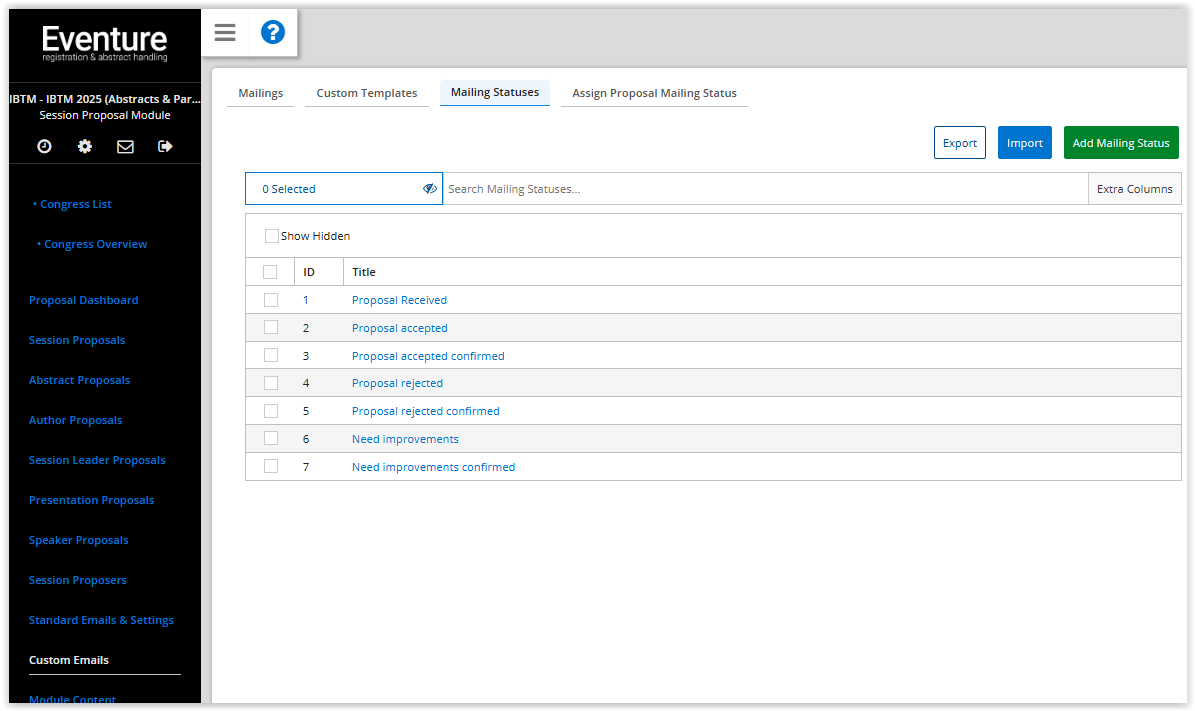The height and width of the screenshot is (711, 1195).
Task: Open the Need improvements mailing status
Action: (x=405, y=438)
